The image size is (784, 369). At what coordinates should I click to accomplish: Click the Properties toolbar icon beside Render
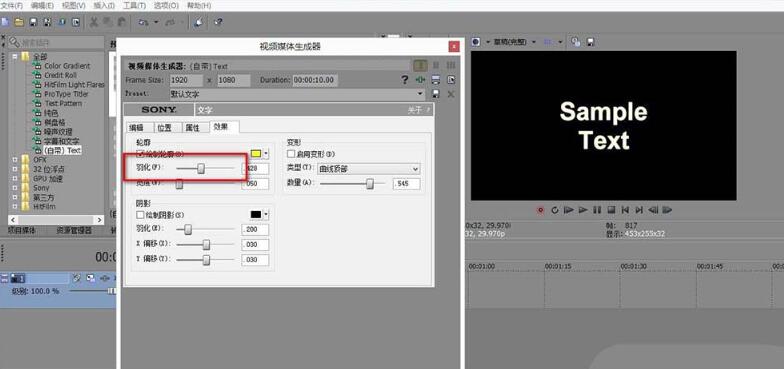[76, 22]
